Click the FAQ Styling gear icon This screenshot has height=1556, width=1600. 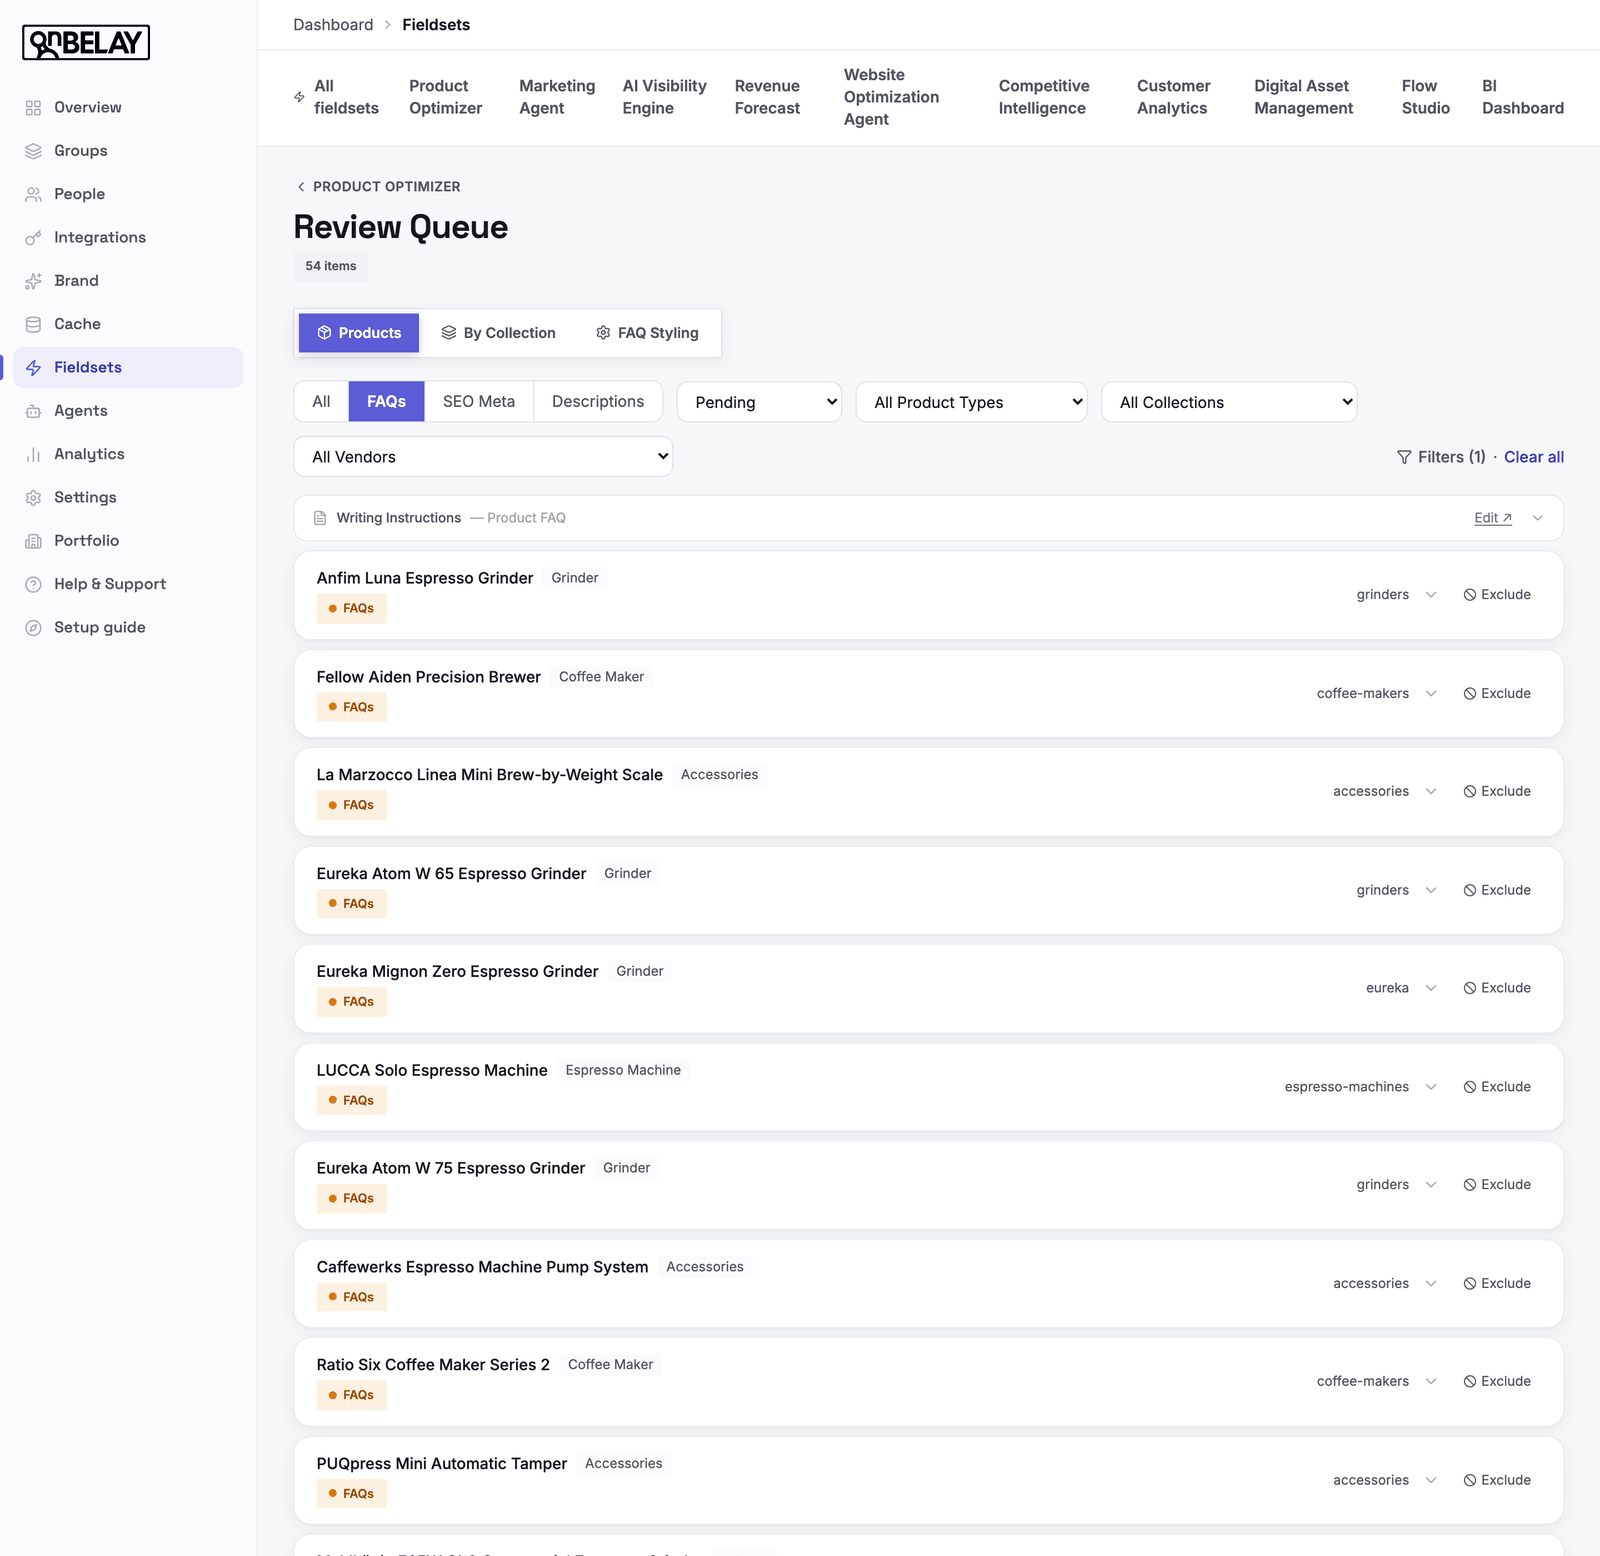tap(603, 333)
